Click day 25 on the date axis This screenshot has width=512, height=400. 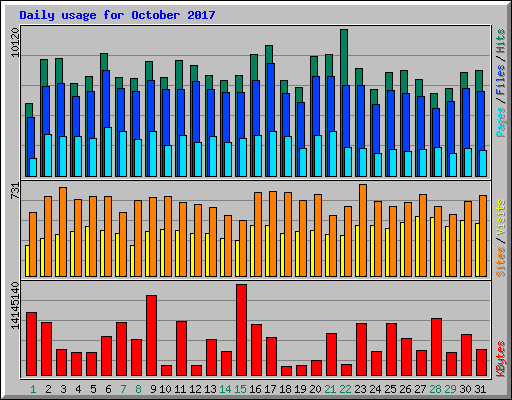(x=390, y=389)
